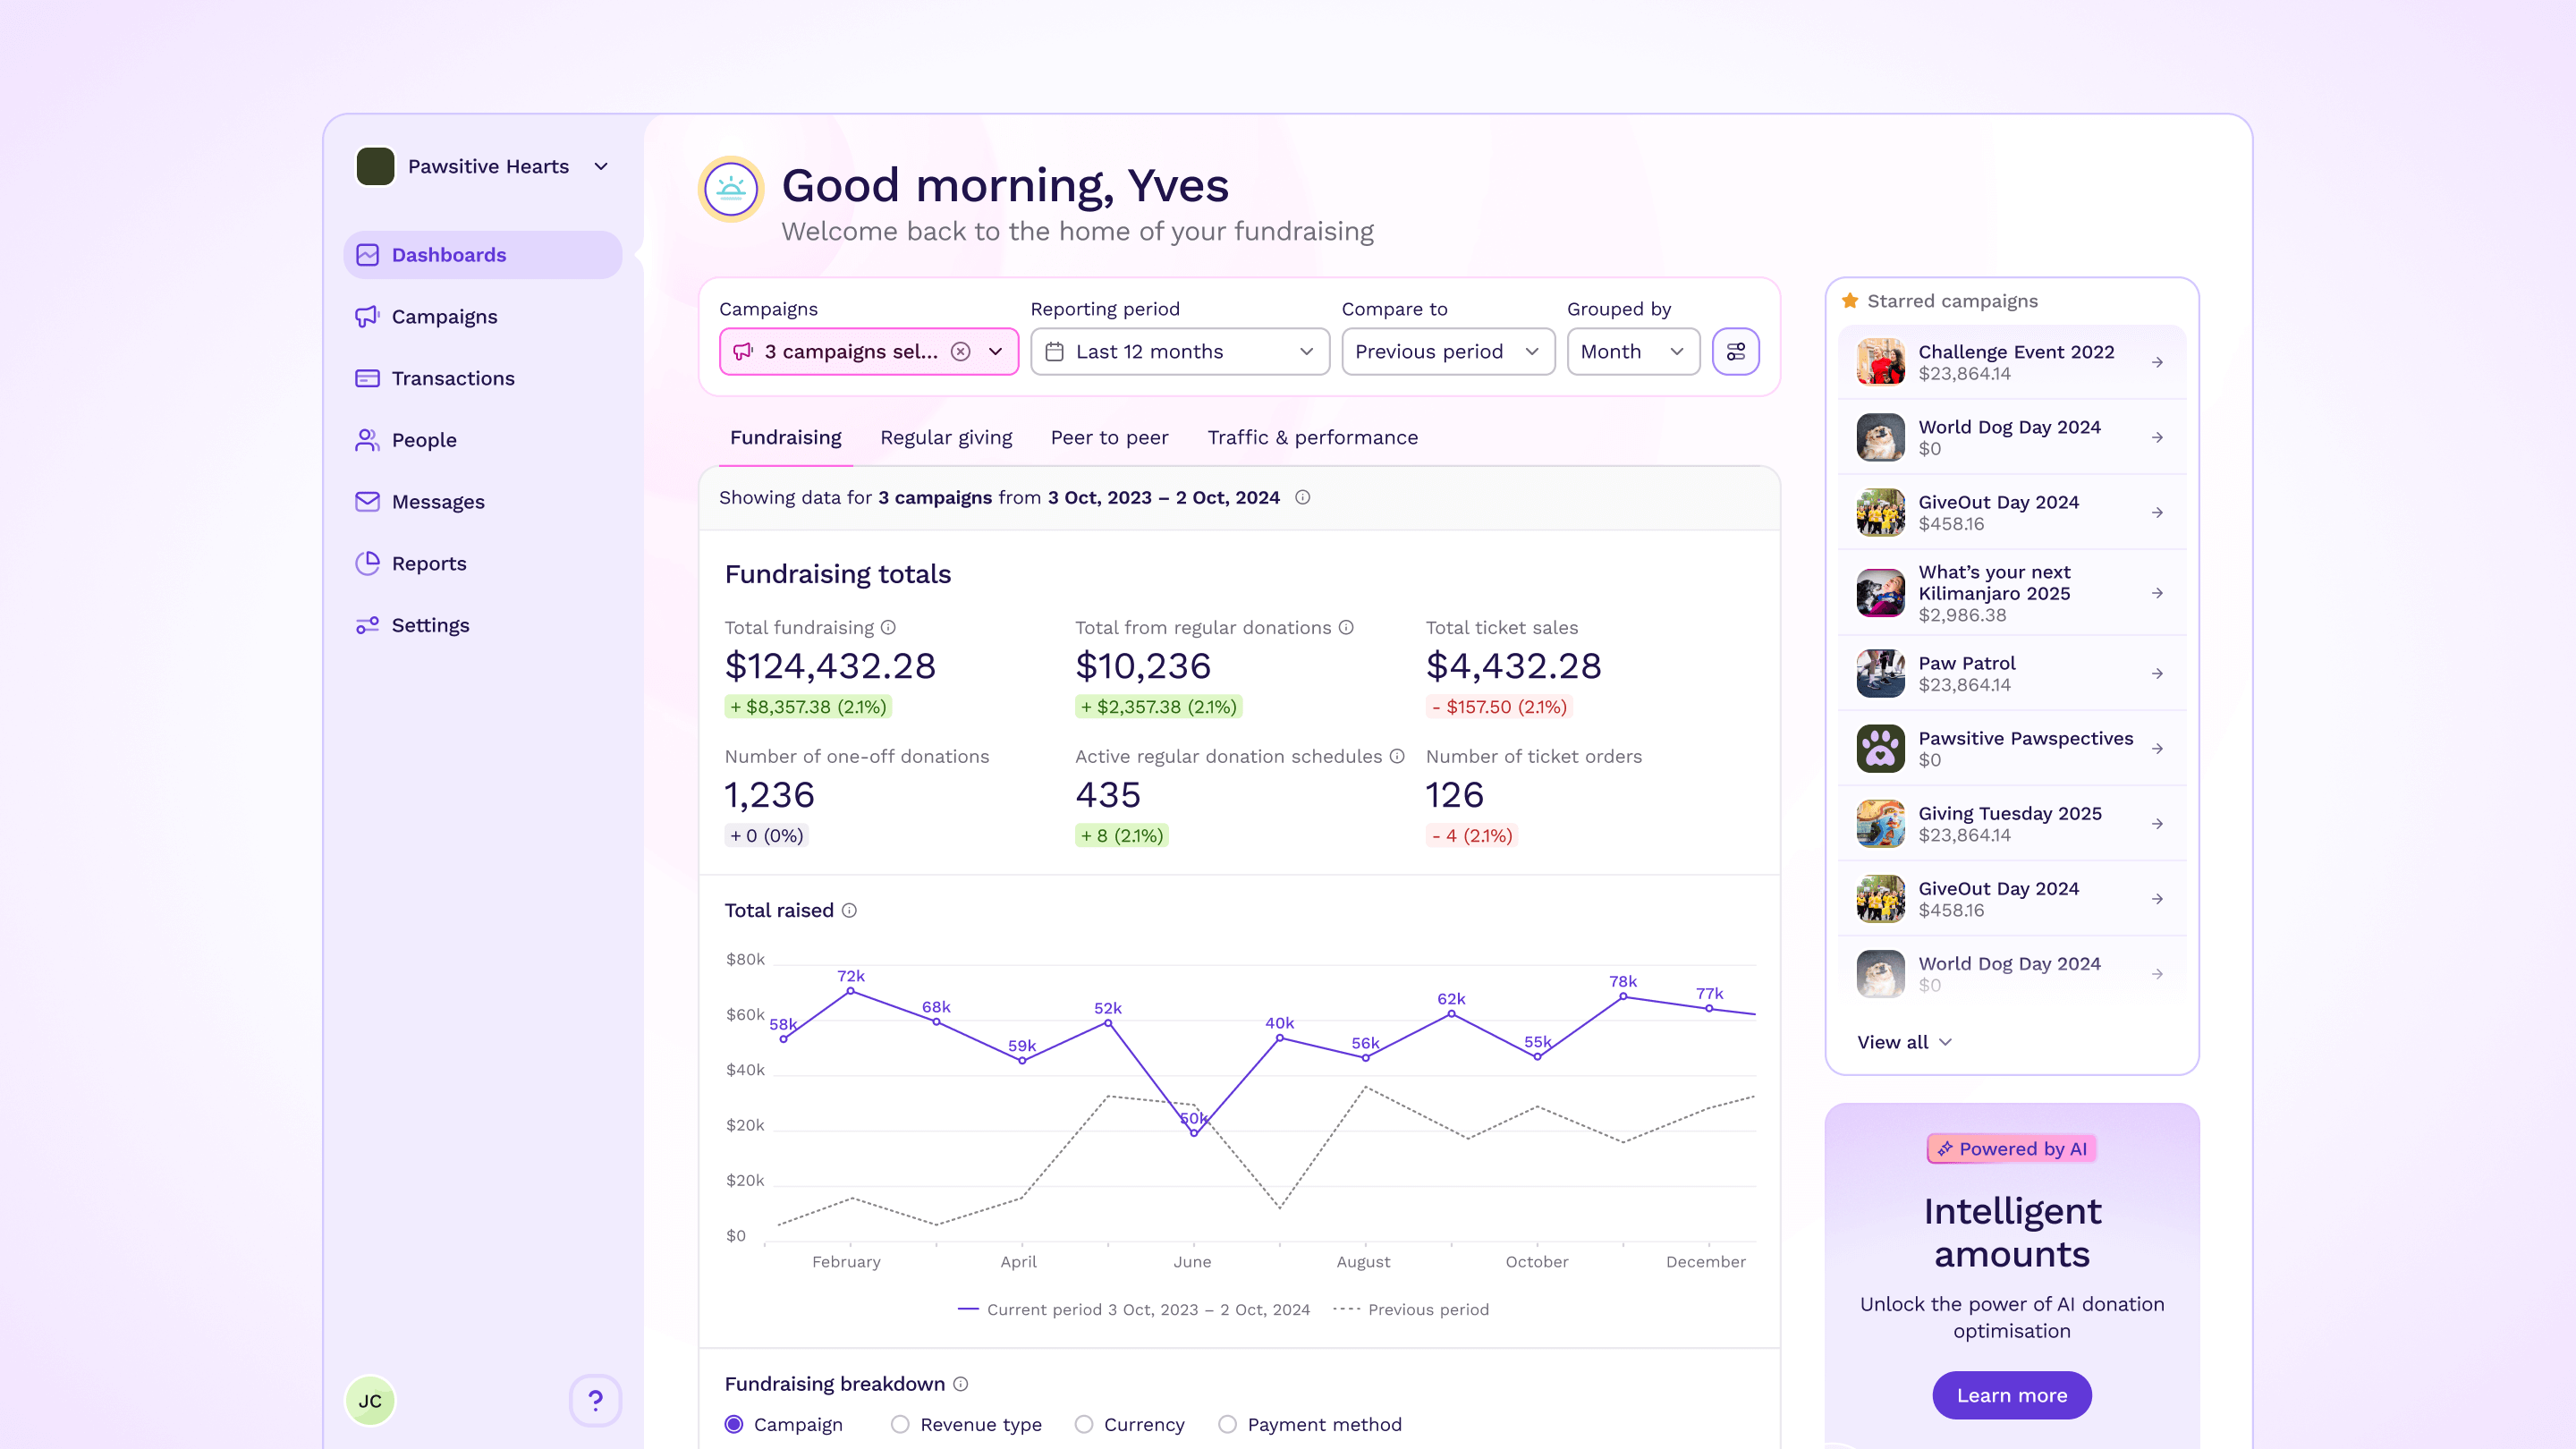Click the 78k data point label on chart

point(1623,982)
